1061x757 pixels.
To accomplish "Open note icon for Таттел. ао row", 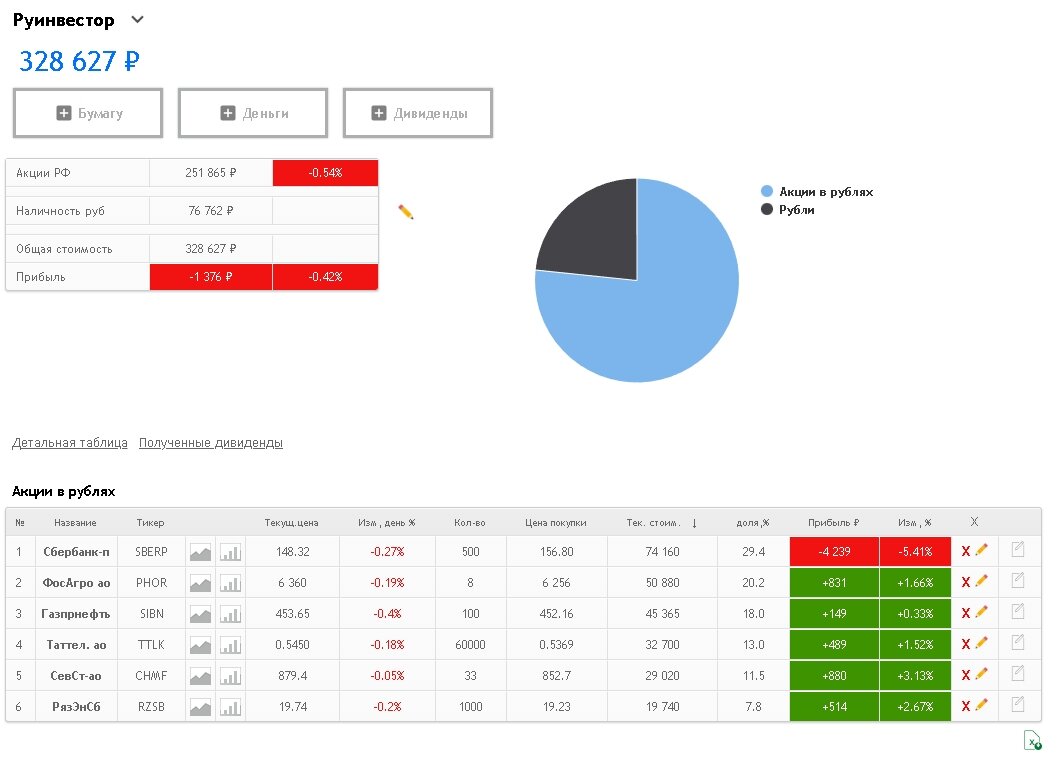I will pyautogui.click(x=1018, y=643).
